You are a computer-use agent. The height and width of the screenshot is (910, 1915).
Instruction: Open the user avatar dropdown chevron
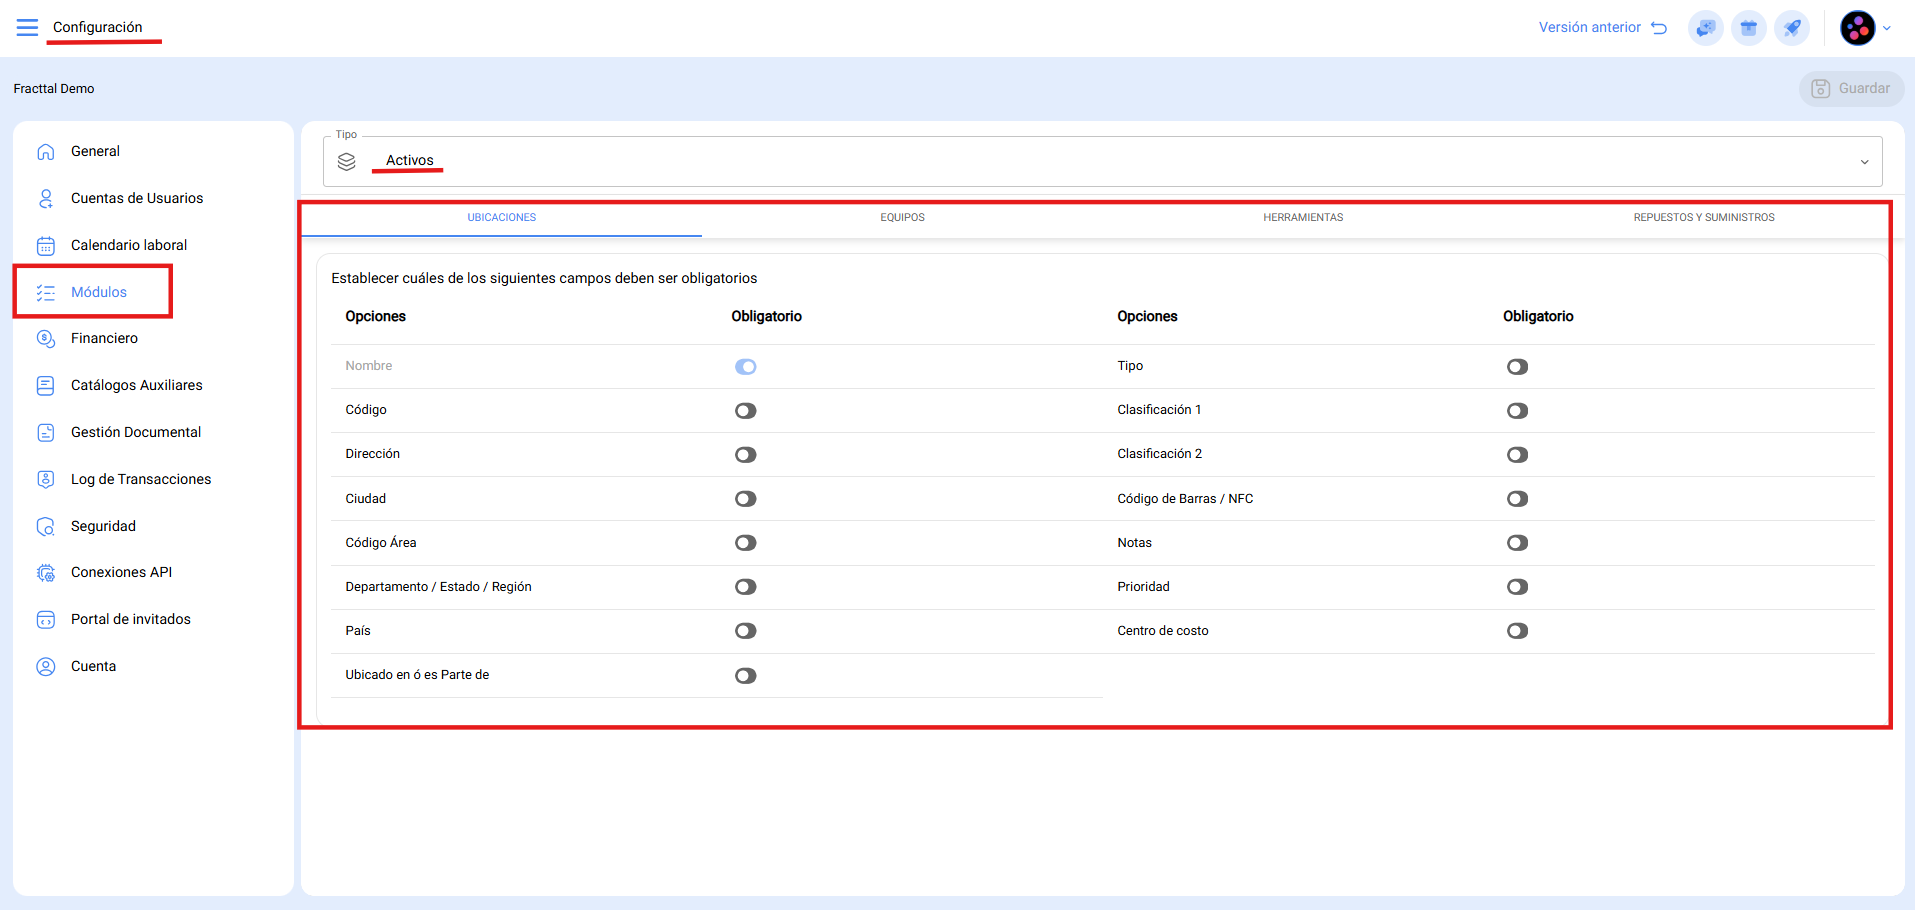pyautogui.click(x=1887, y=28)
